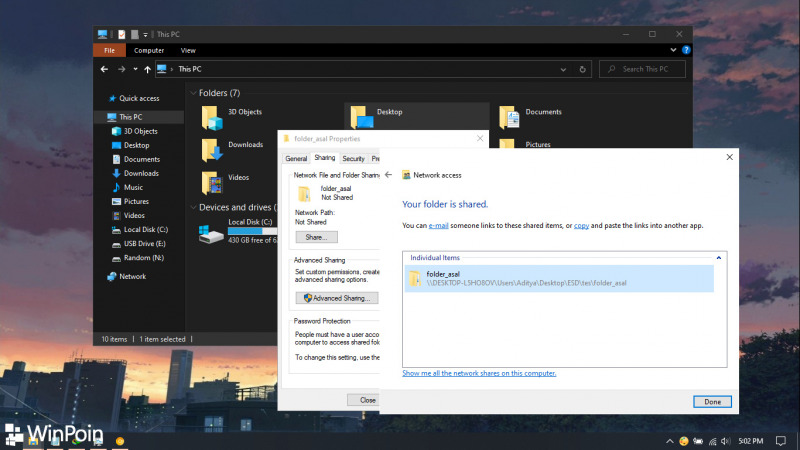Click Close in Properties dialog
800x450 pixels.
[x=364, y=400]
